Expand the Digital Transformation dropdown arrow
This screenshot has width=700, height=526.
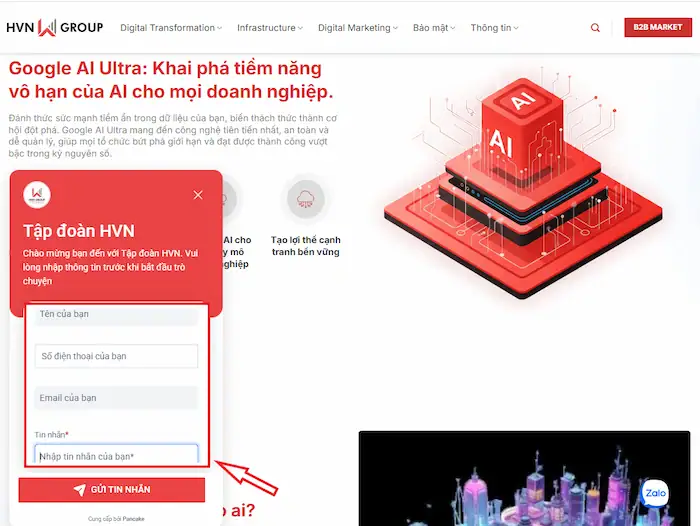point(220,29)
